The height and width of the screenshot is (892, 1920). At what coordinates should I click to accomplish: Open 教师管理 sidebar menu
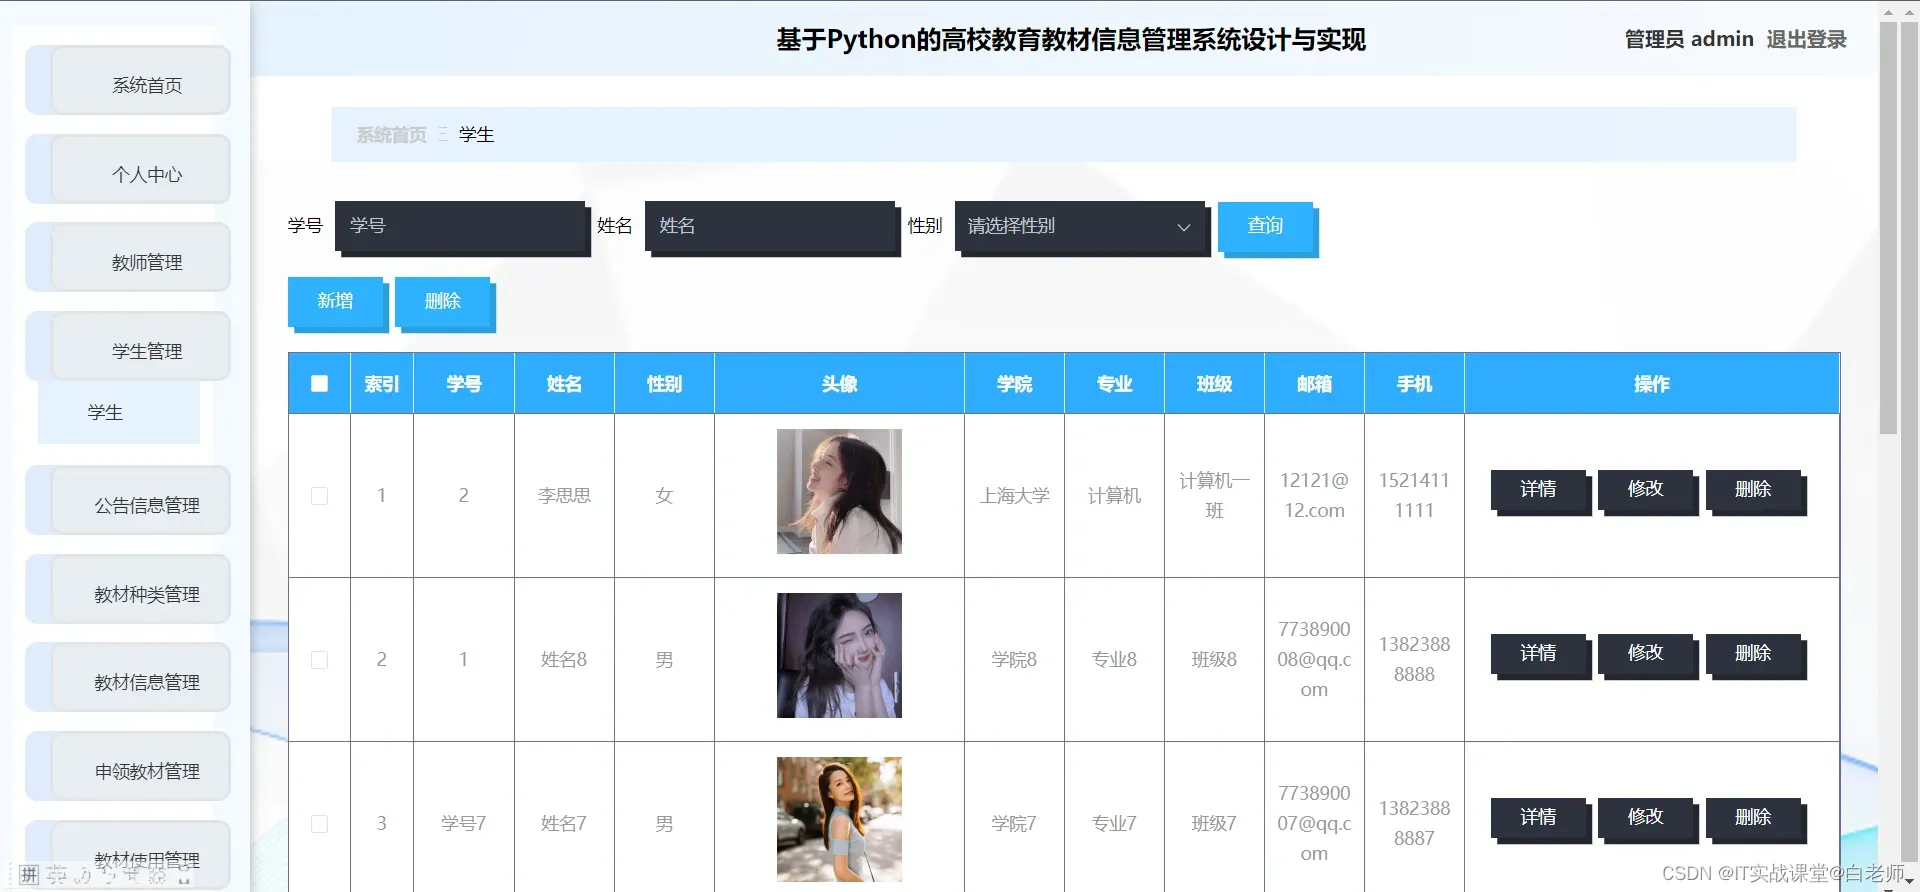[128, 258]
